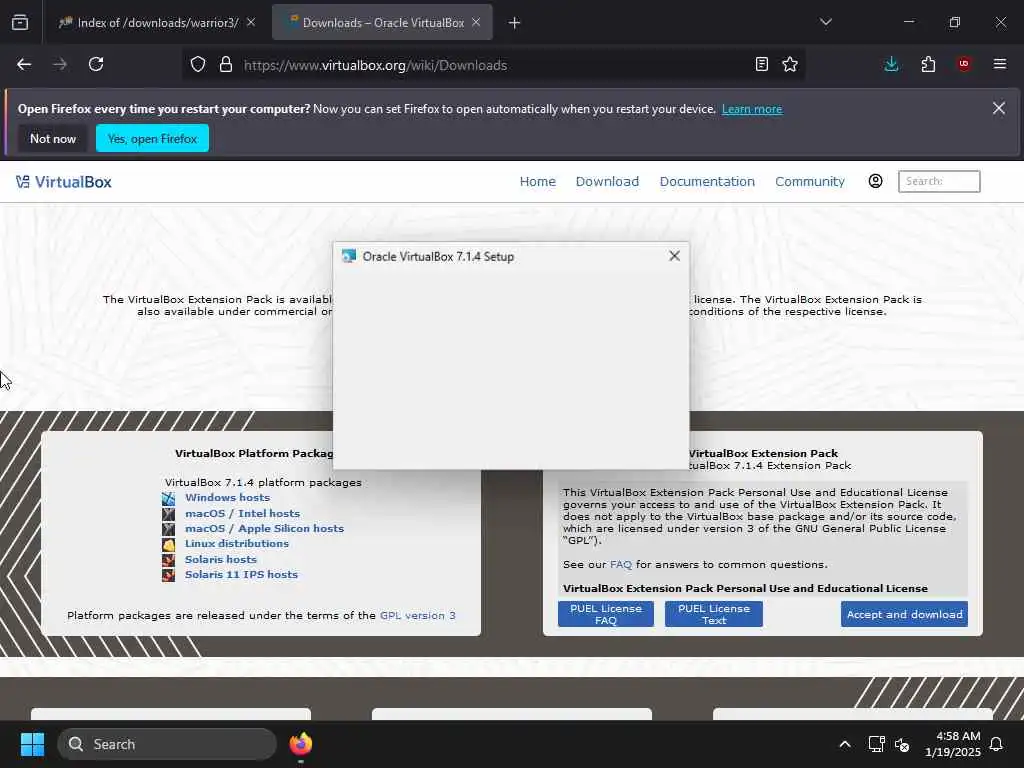Open the FAQ link in Extension Pack card
This screenshot has height=768, width=1024.
tap(620, 564)
